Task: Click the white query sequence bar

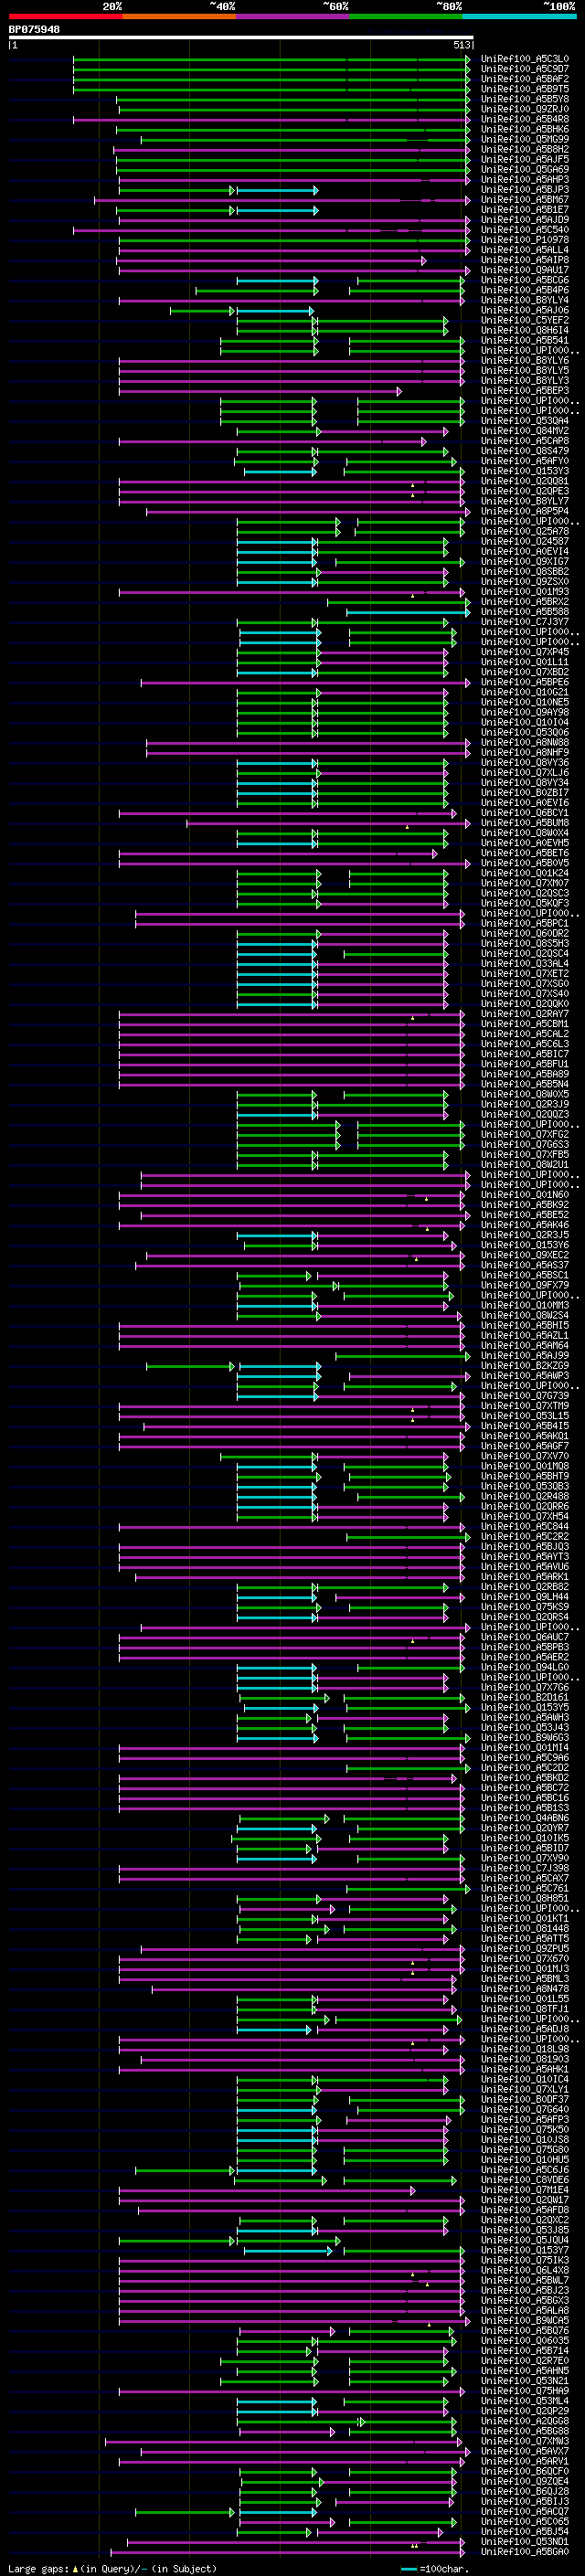Action: click(x=241, y=37)
